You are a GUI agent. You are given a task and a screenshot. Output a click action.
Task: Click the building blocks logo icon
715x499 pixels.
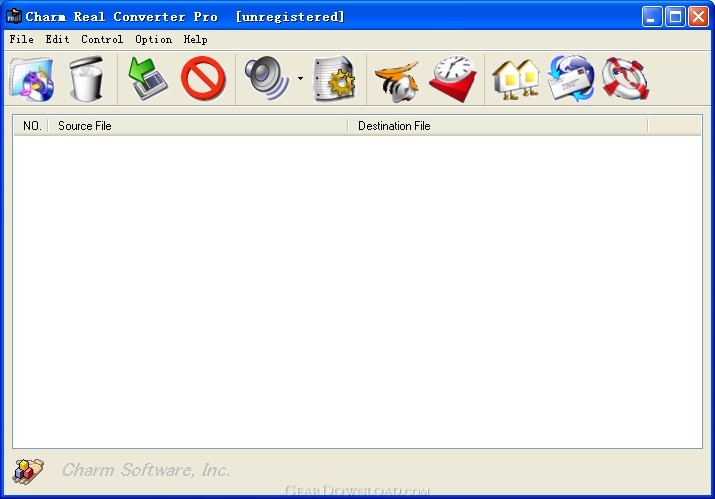point(28,471)
